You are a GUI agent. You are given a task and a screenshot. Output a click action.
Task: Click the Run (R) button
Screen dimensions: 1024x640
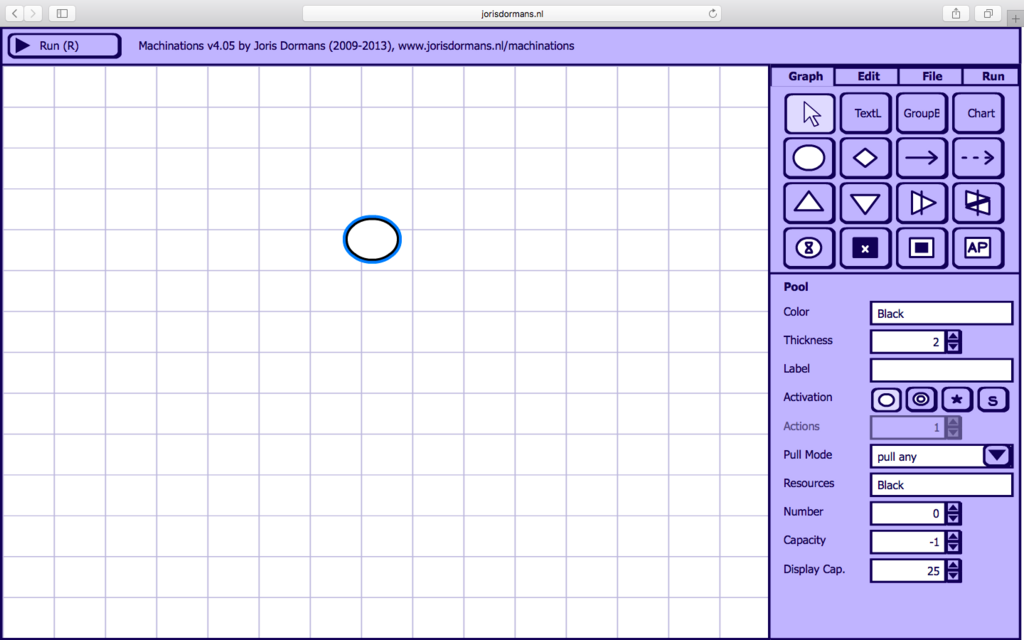click(x=64, y=46)
